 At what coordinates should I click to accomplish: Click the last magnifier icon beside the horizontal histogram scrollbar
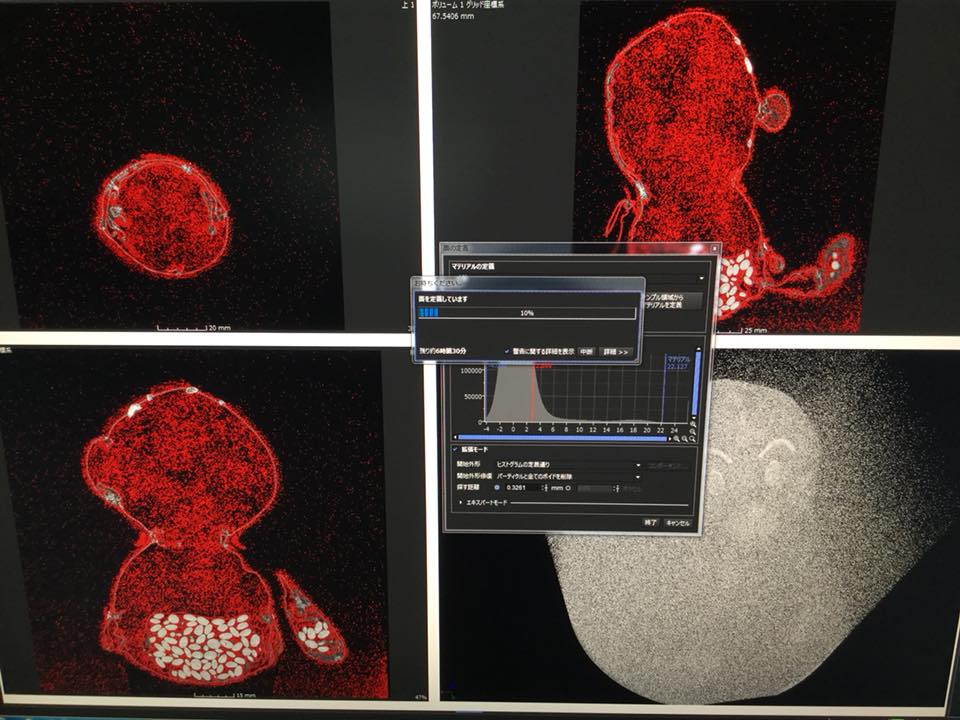point(693,438)
